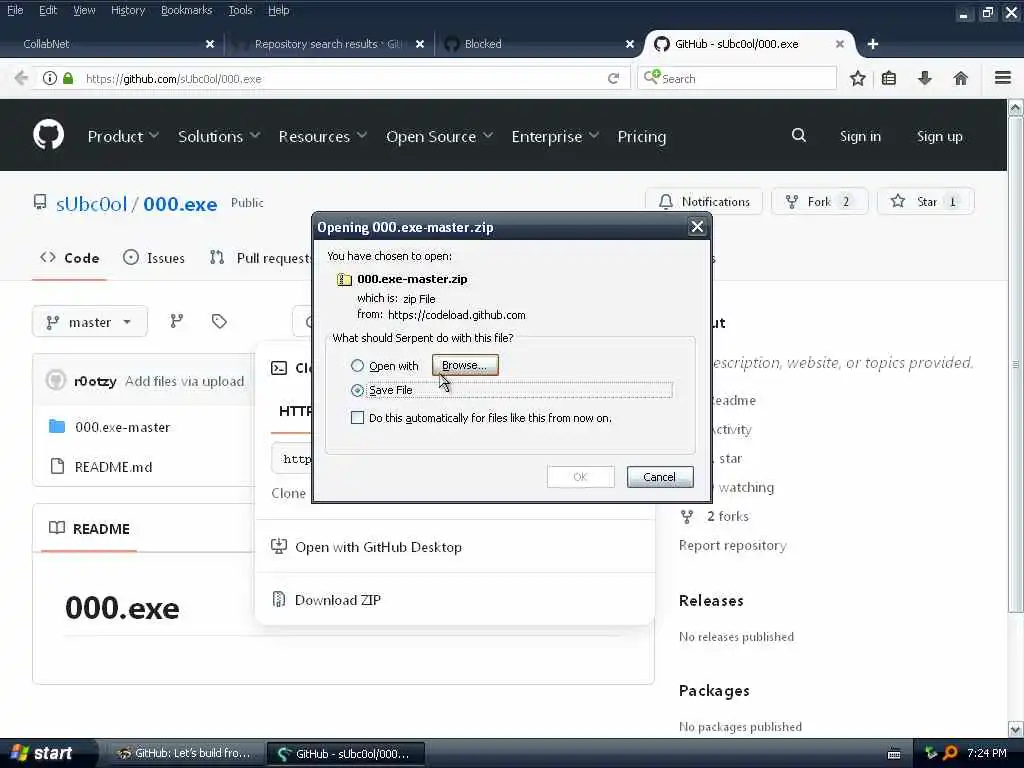Close the Blocked tab
This screenshot has height=768, width=1024.
[630, 44]
